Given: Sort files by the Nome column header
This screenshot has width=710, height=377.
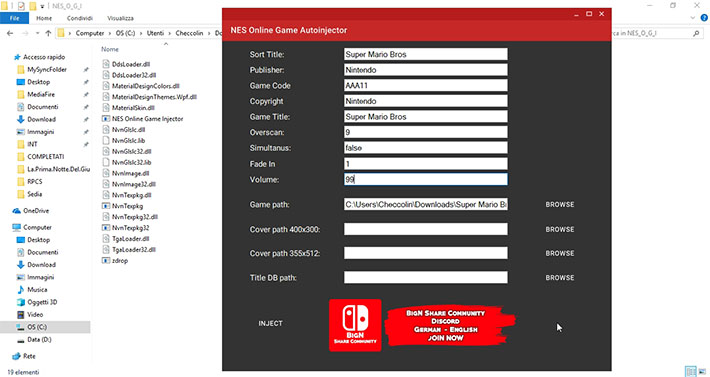Looking at the screenshot, I should [x=110, y=49].
